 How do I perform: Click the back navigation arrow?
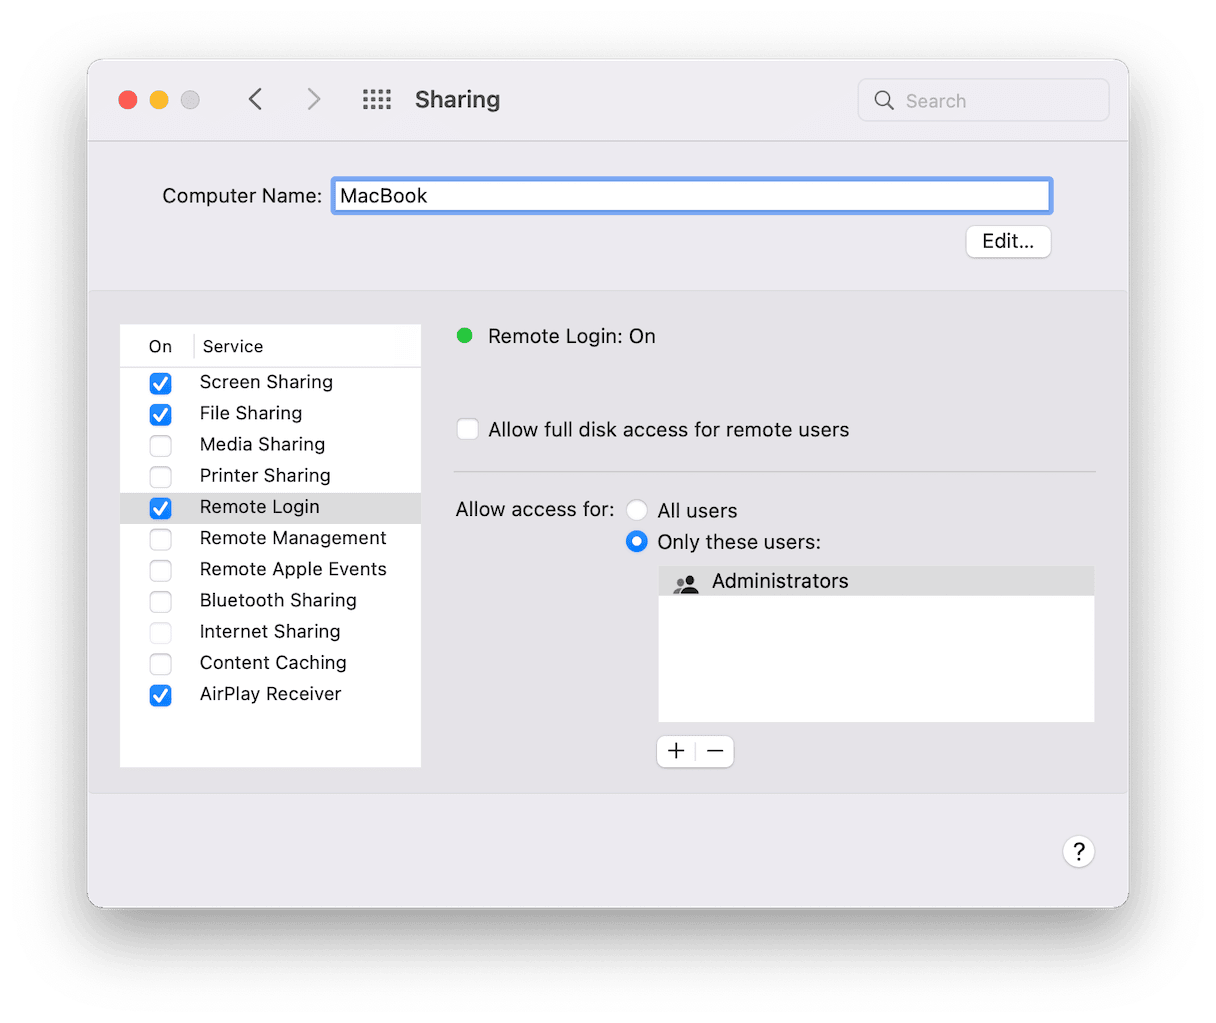coord(256,99)
